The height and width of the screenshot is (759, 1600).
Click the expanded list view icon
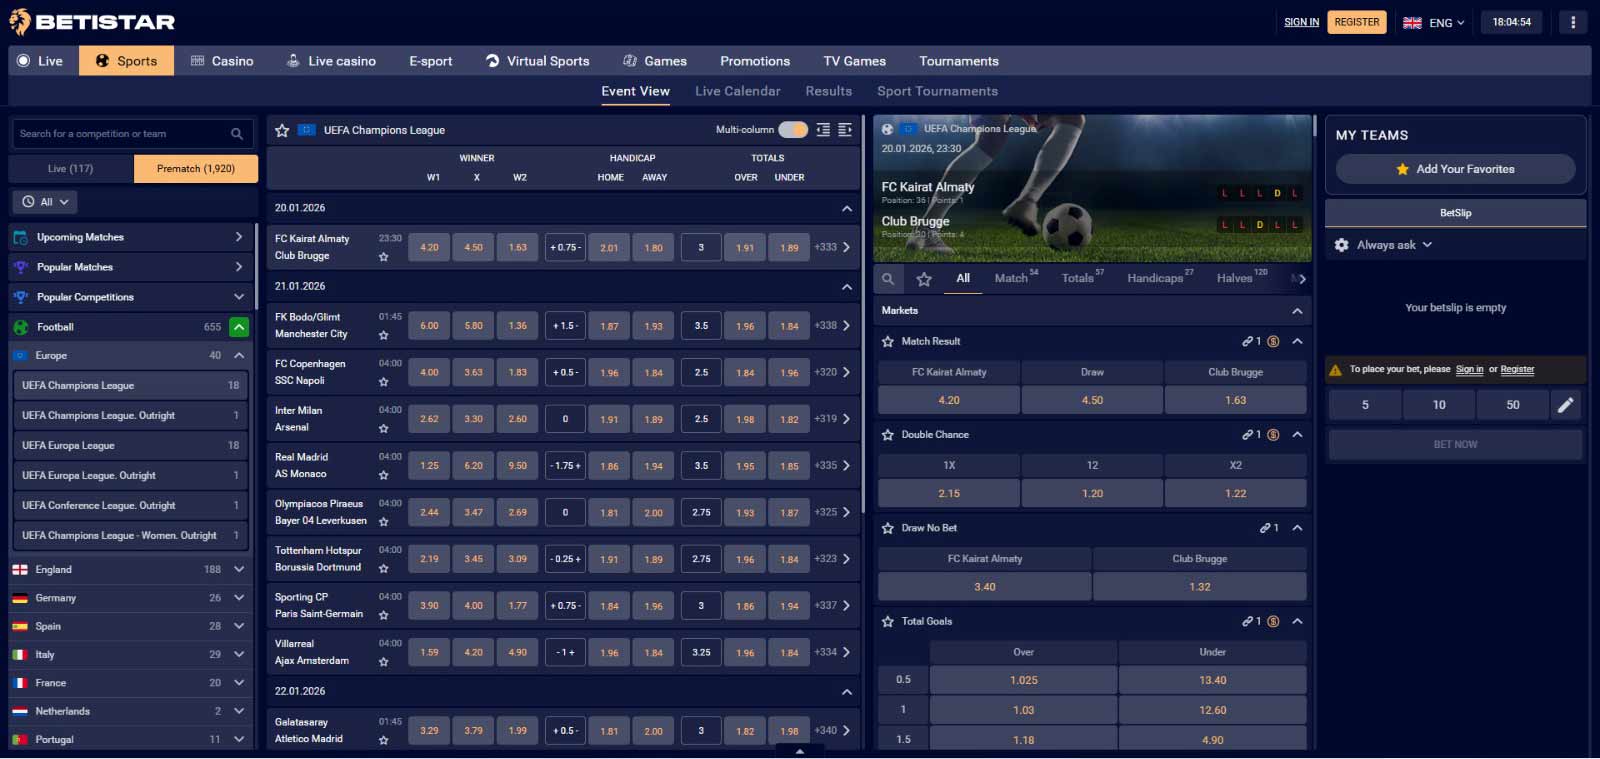(845, 130)
